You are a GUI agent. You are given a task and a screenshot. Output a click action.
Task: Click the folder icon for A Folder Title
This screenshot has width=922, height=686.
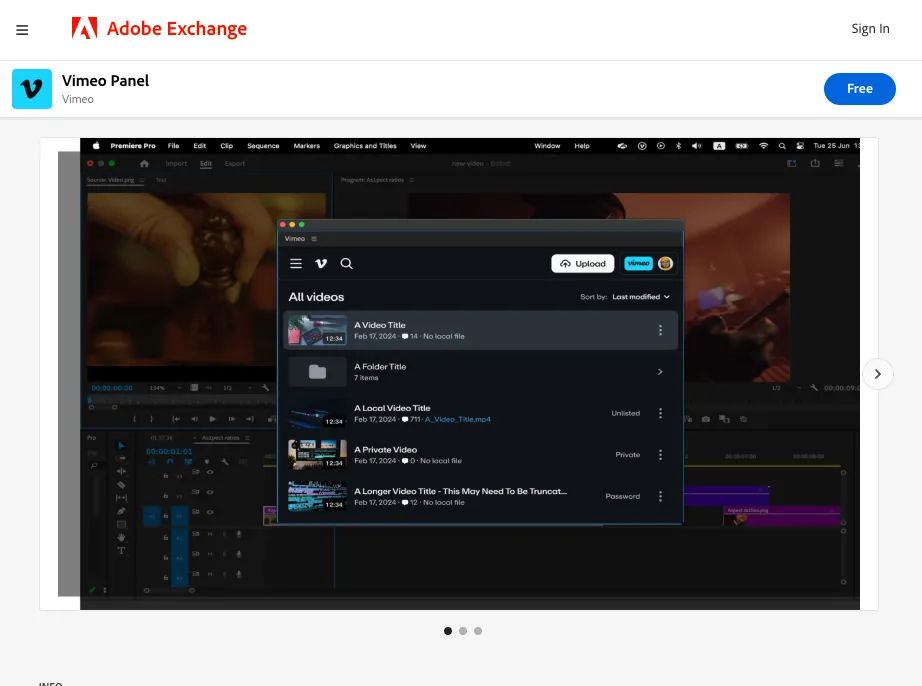[x=317, y=372]
